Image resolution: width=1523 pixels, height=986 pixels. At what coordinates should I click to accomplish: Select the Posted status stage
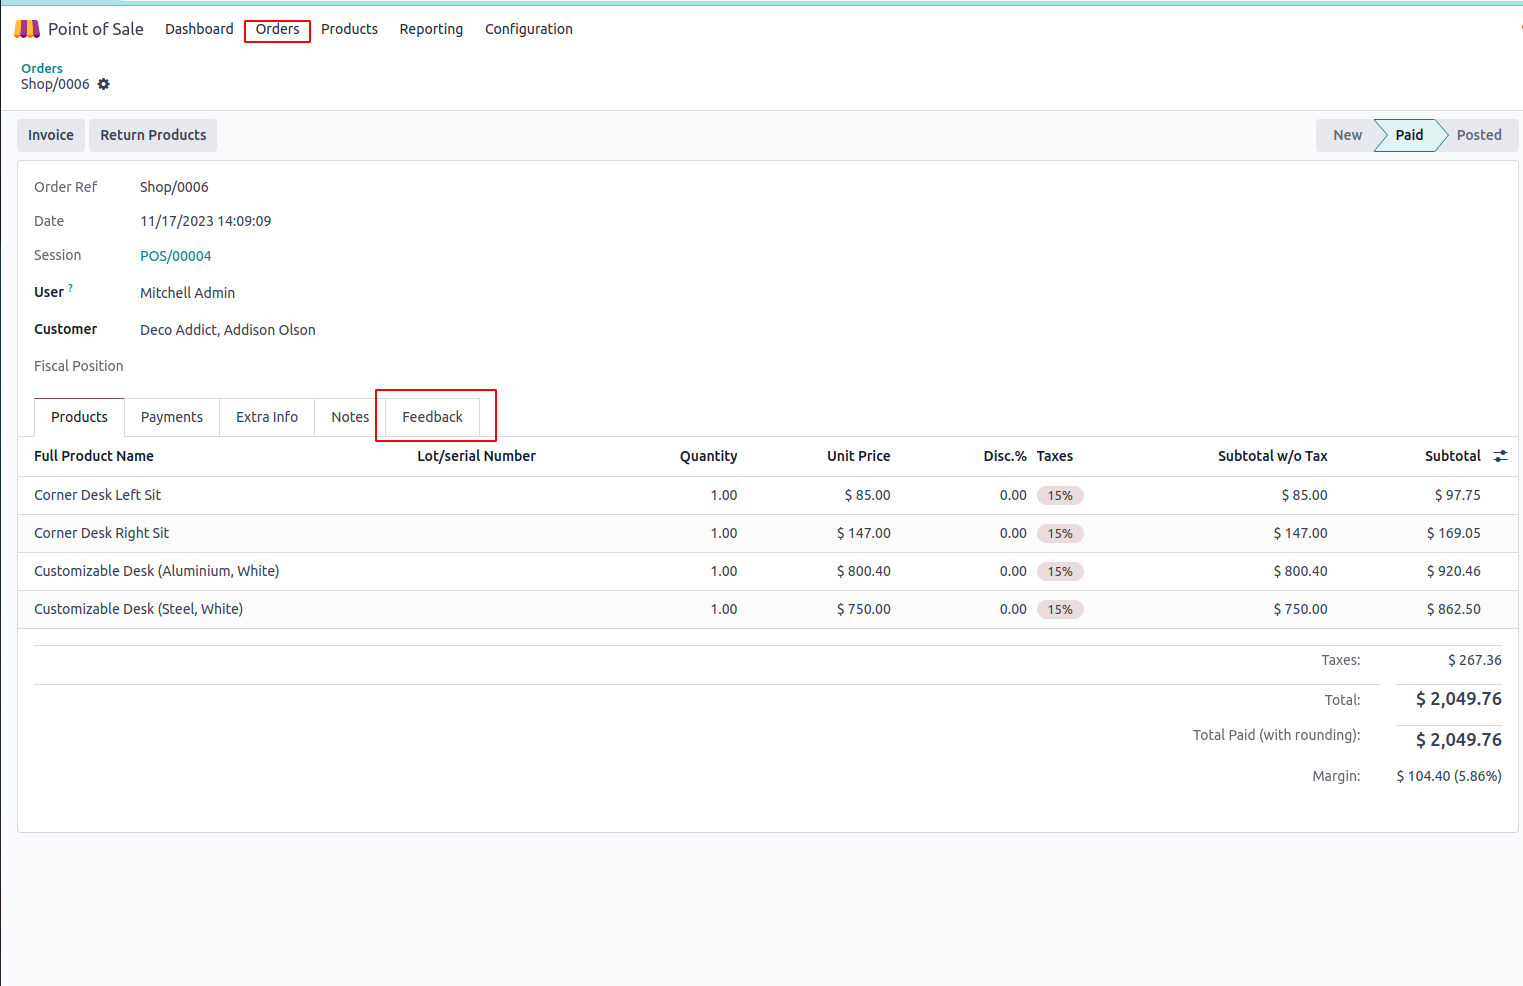coord(1478,135)
